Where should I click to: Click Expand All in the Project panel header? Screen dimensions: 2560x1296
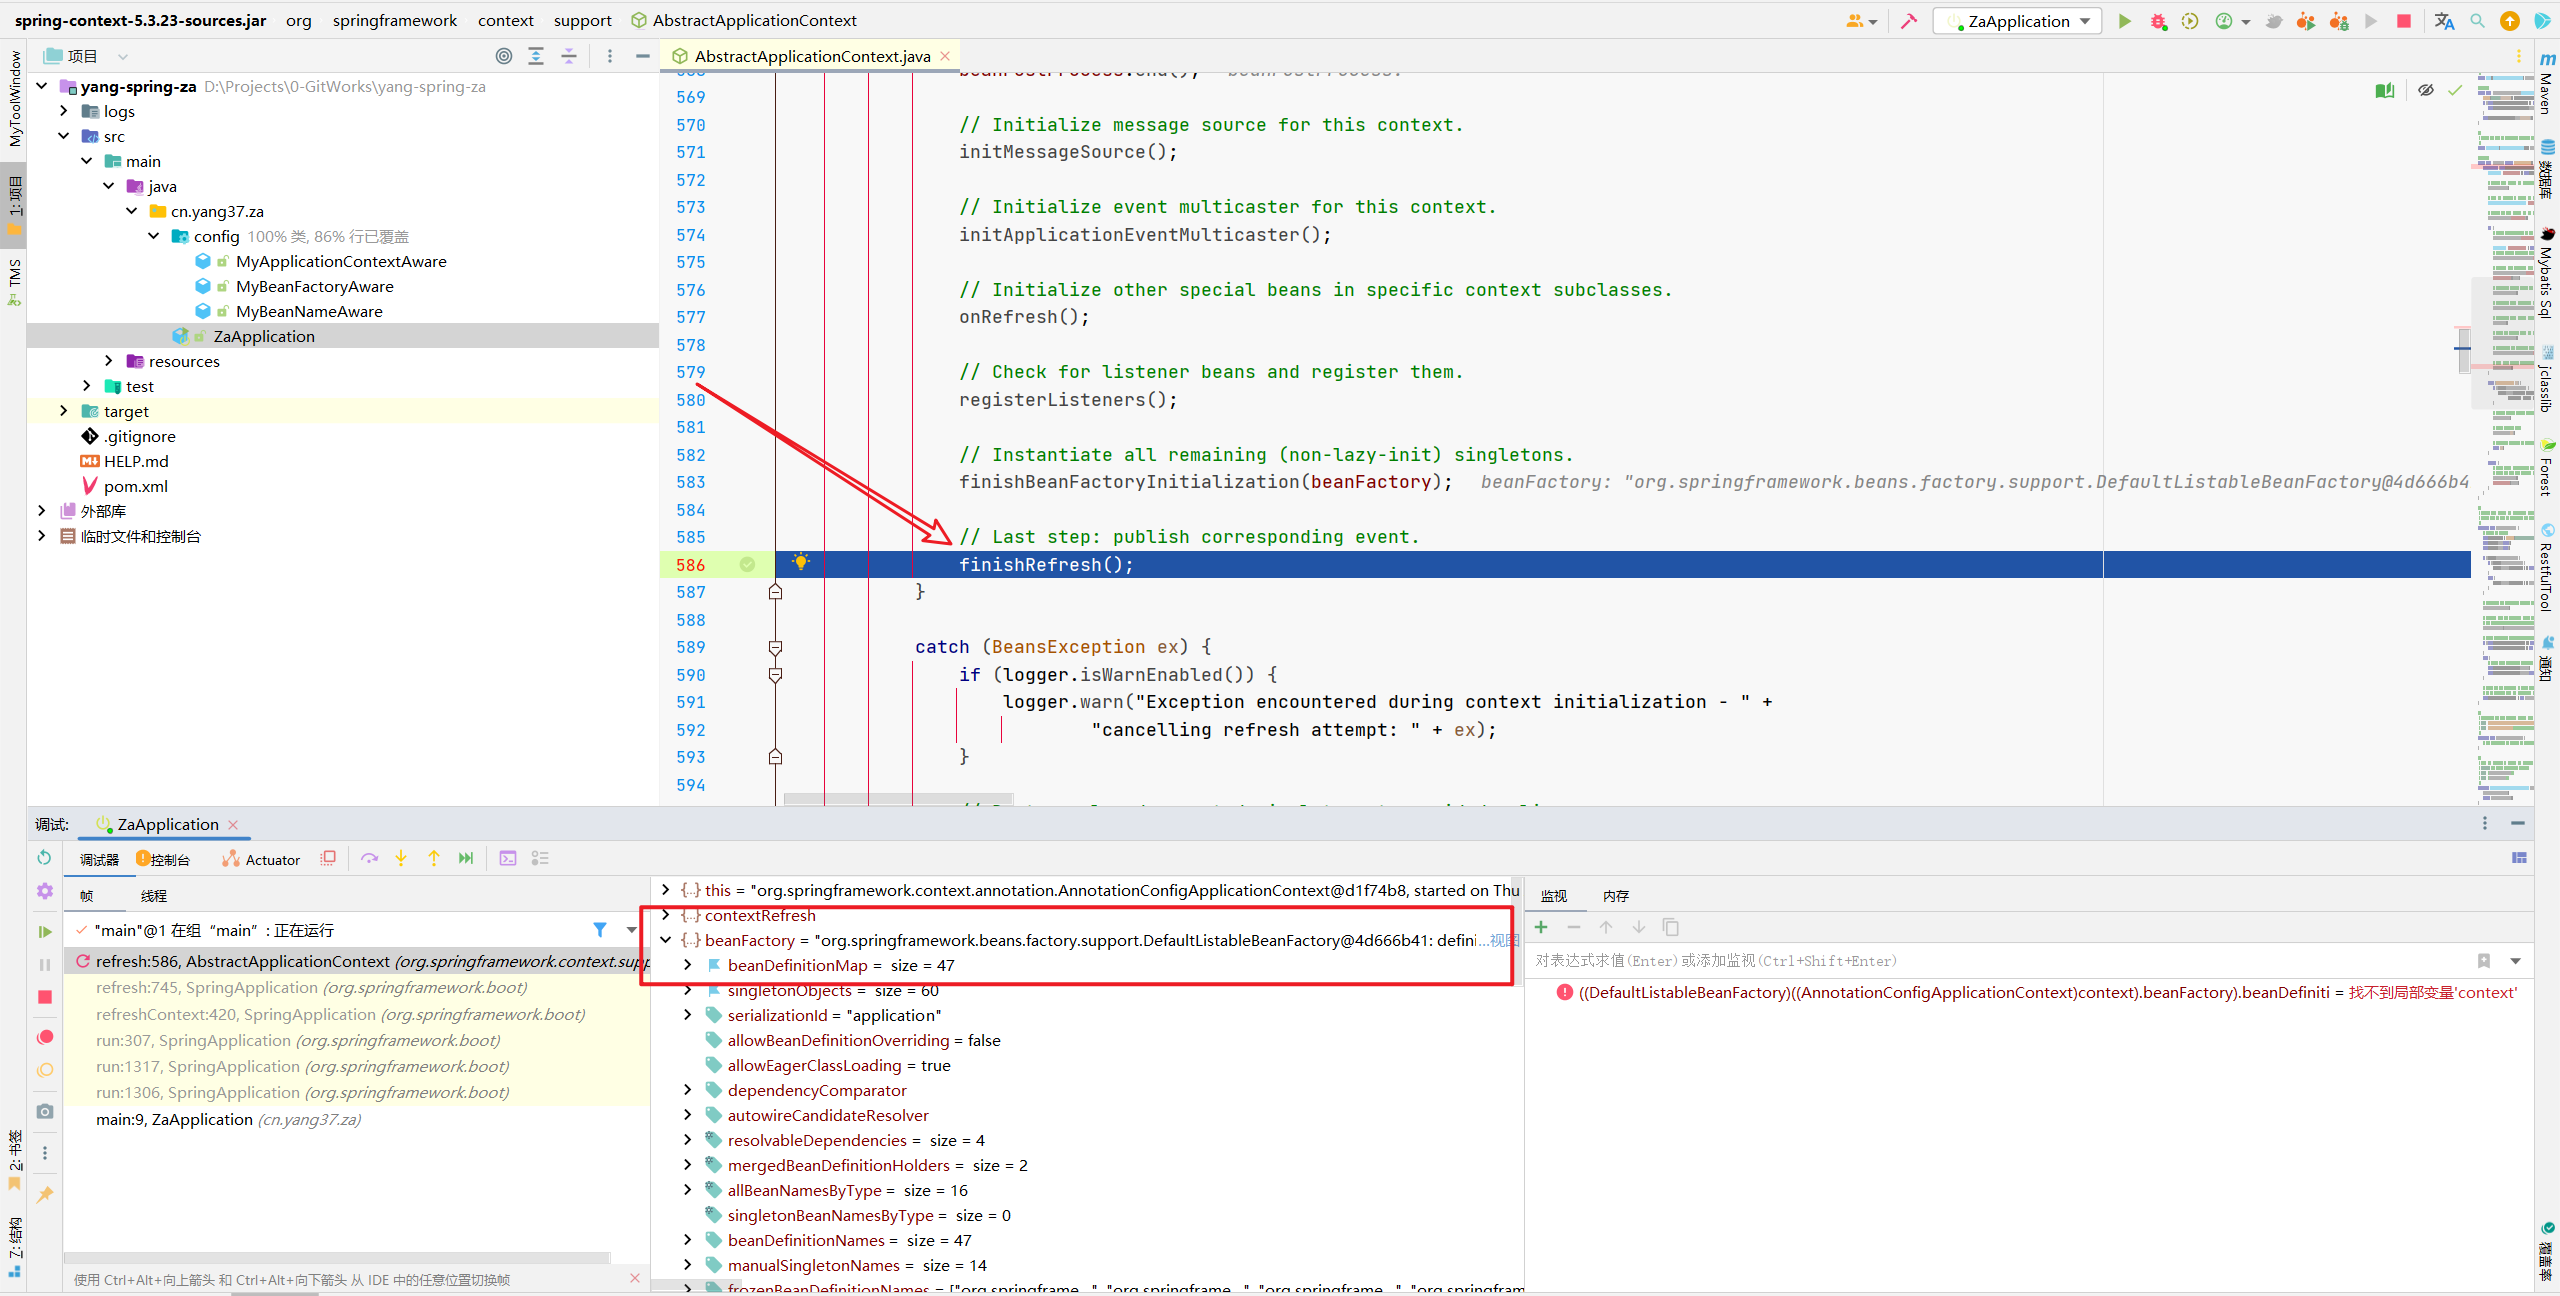click(536, 56)
